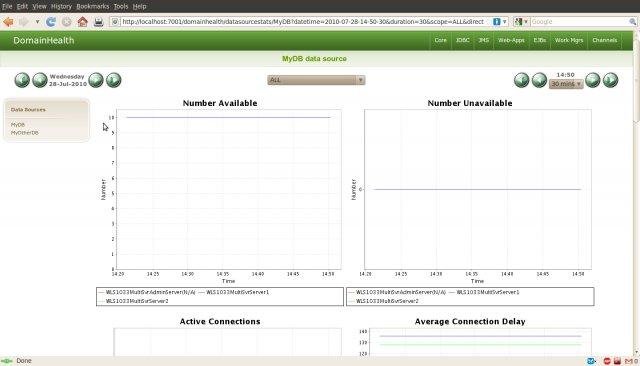Open the Web-Apps section
Viewport: 640px width, 366px height.
pyautogui.click(x=511, y=40)
